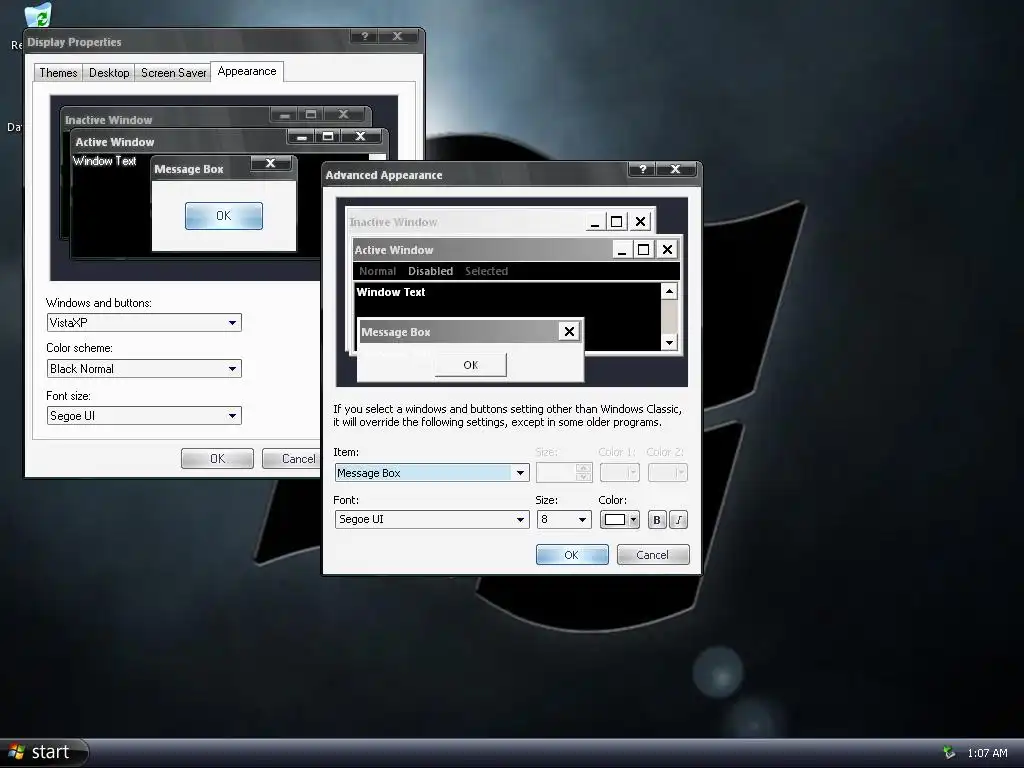Click Window Text in the Advanced Appearance preview
The width and height of the screenshot is (1024, 768).
coord(391,292)
